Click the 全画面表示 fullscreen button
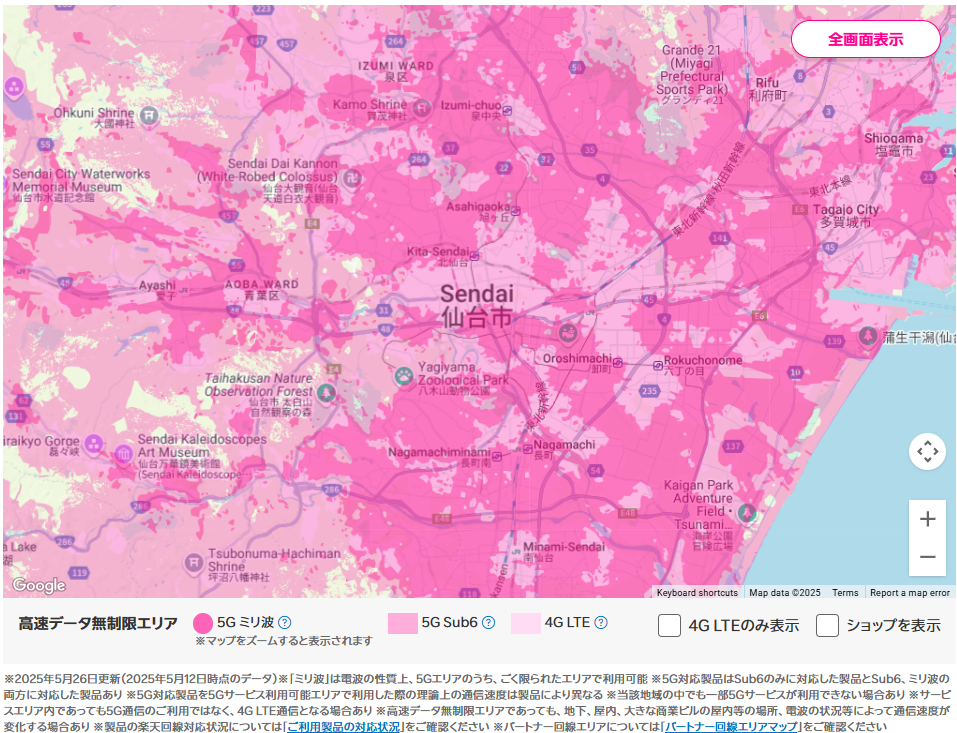Image resolution: width=957 pixels, height=733 pixels. point(865,39)
